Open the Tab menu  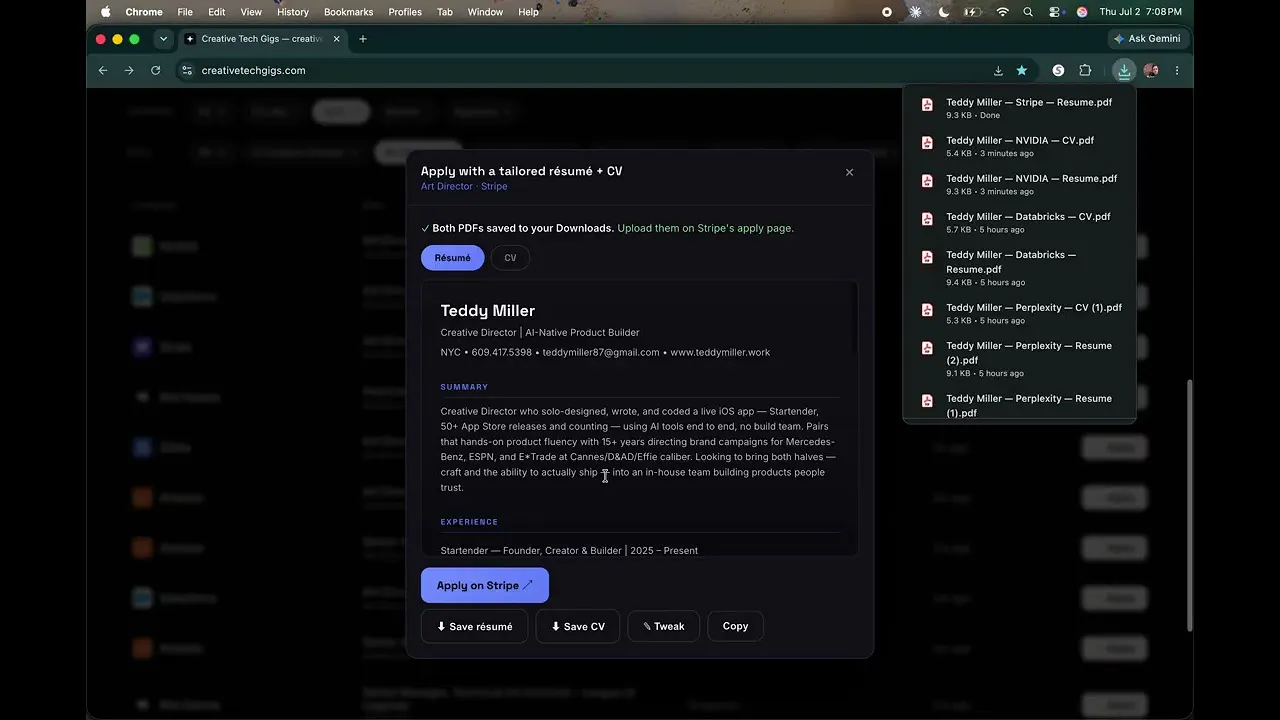[x=445, y=12]
